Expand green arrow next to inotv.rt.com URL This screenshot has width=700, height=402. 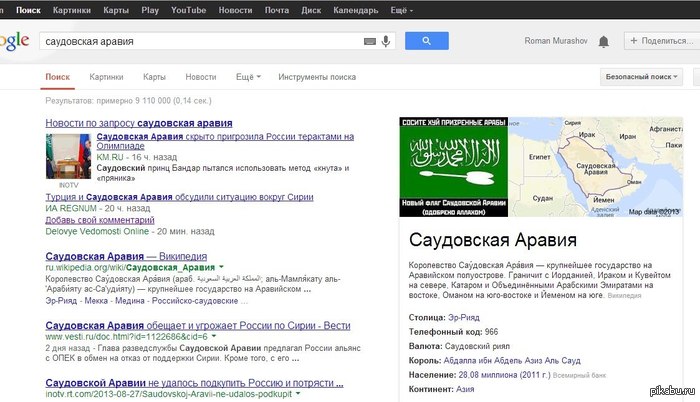[298, 394]
